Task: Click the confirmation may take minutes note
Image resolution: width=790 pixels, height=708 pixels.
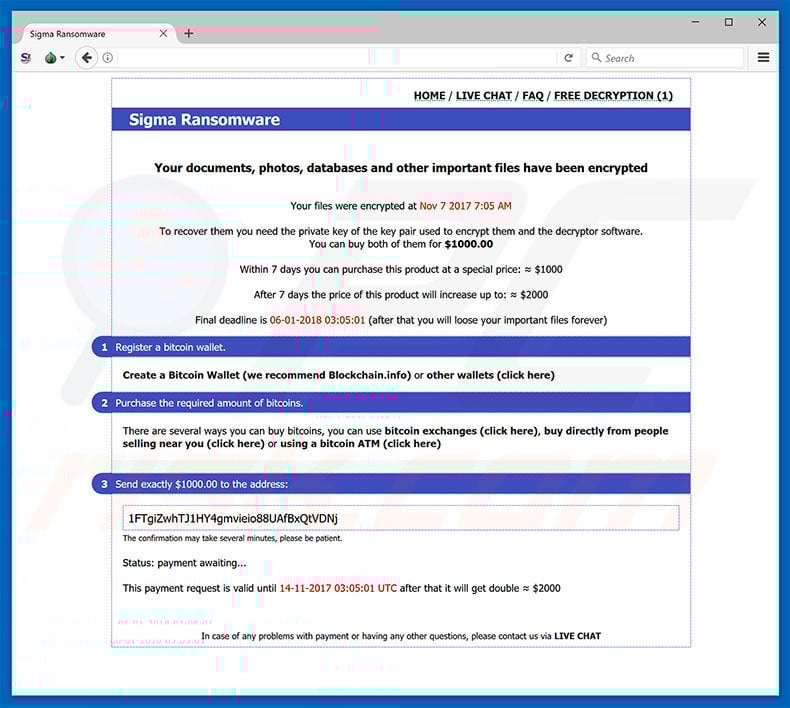Action: [x=232, y=538]
